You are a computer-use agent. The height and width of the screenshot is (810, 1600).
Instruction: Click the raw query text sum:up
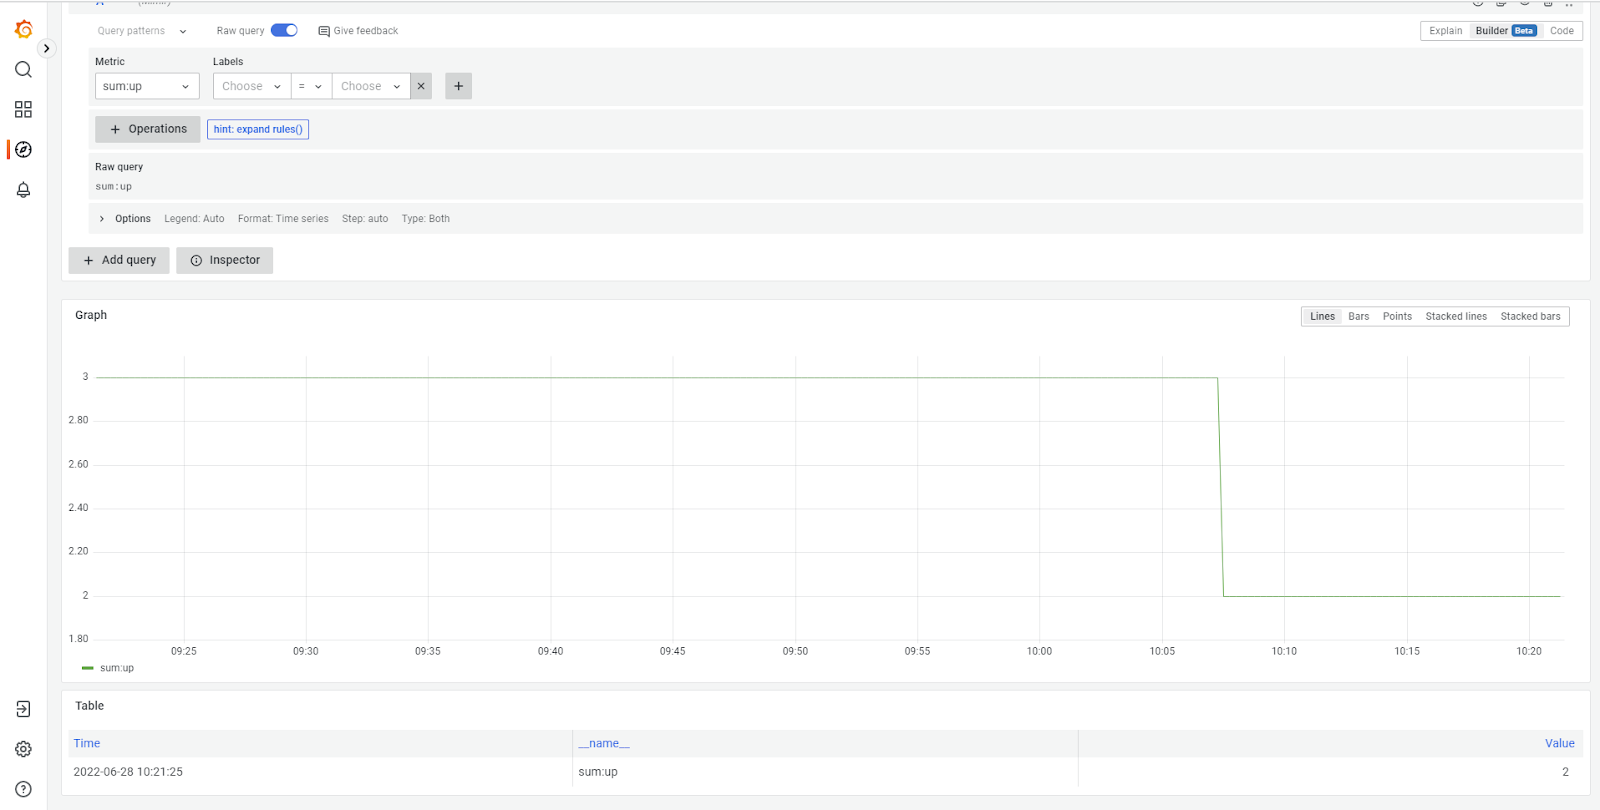click(x=113, y=187)
